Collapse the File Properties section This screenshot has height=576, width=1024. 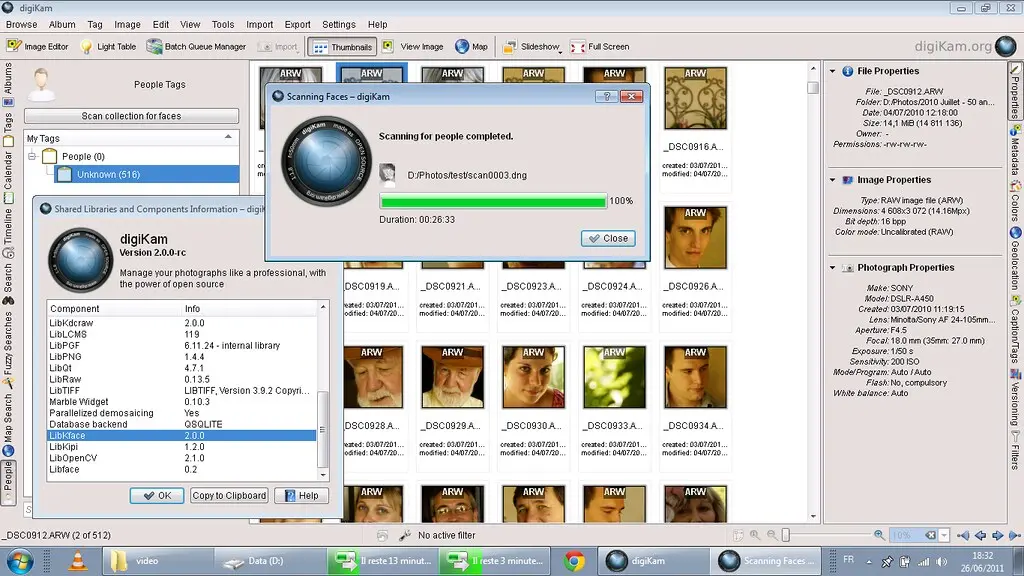click(x=833, y=71)
